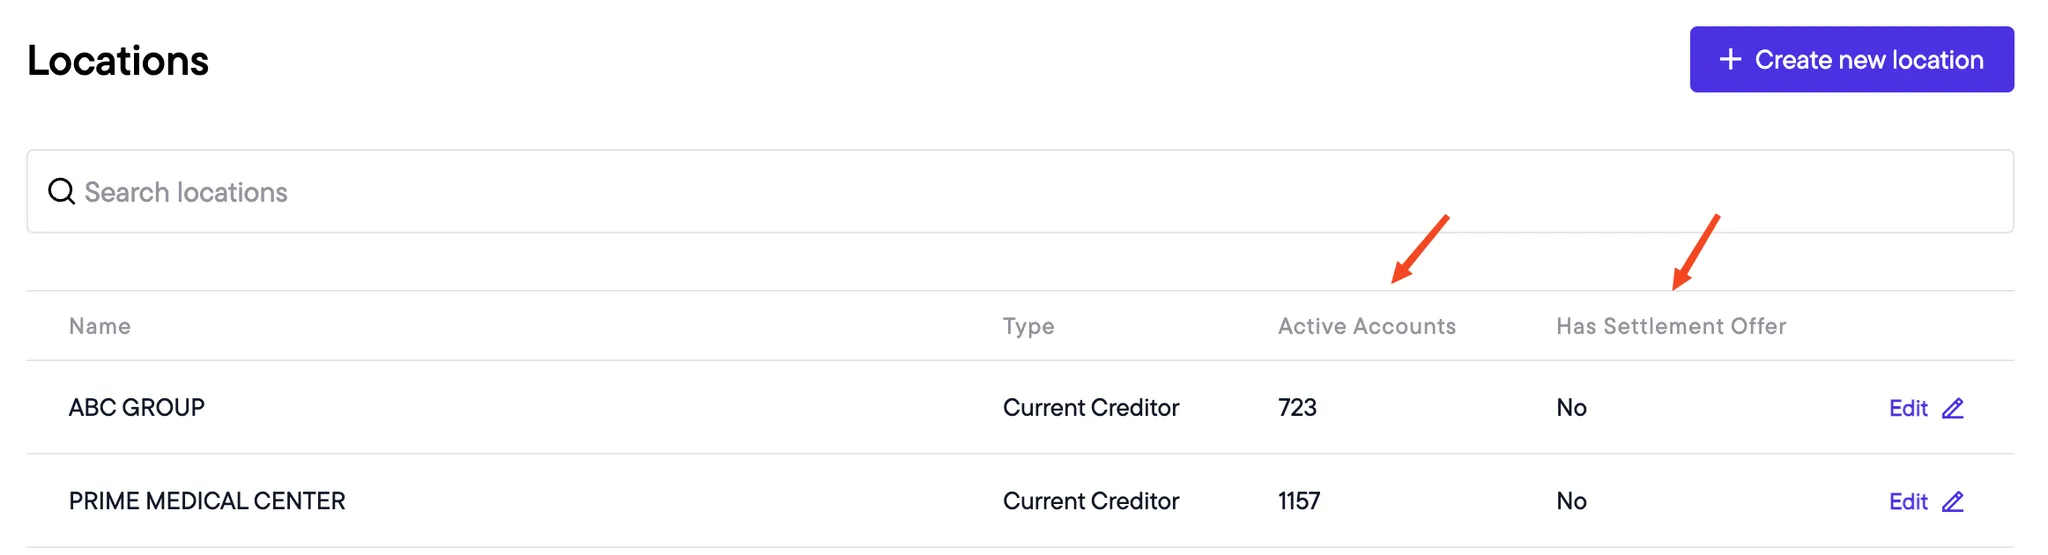
Task: Click pencil icon for ABC GROUP row
Action: coord(1953,408)
